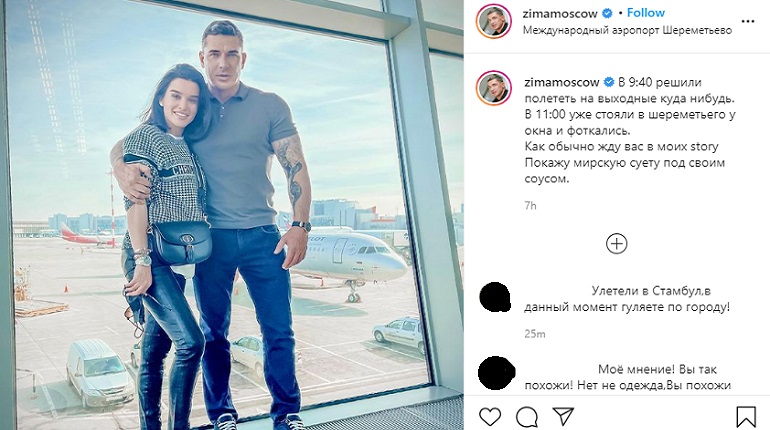
Task: Click the 7h timestamp under the caption
Action: (x=530, y=206)
